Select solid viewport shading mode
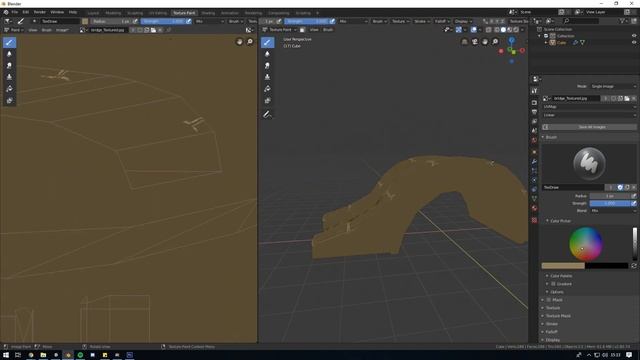 503,30
